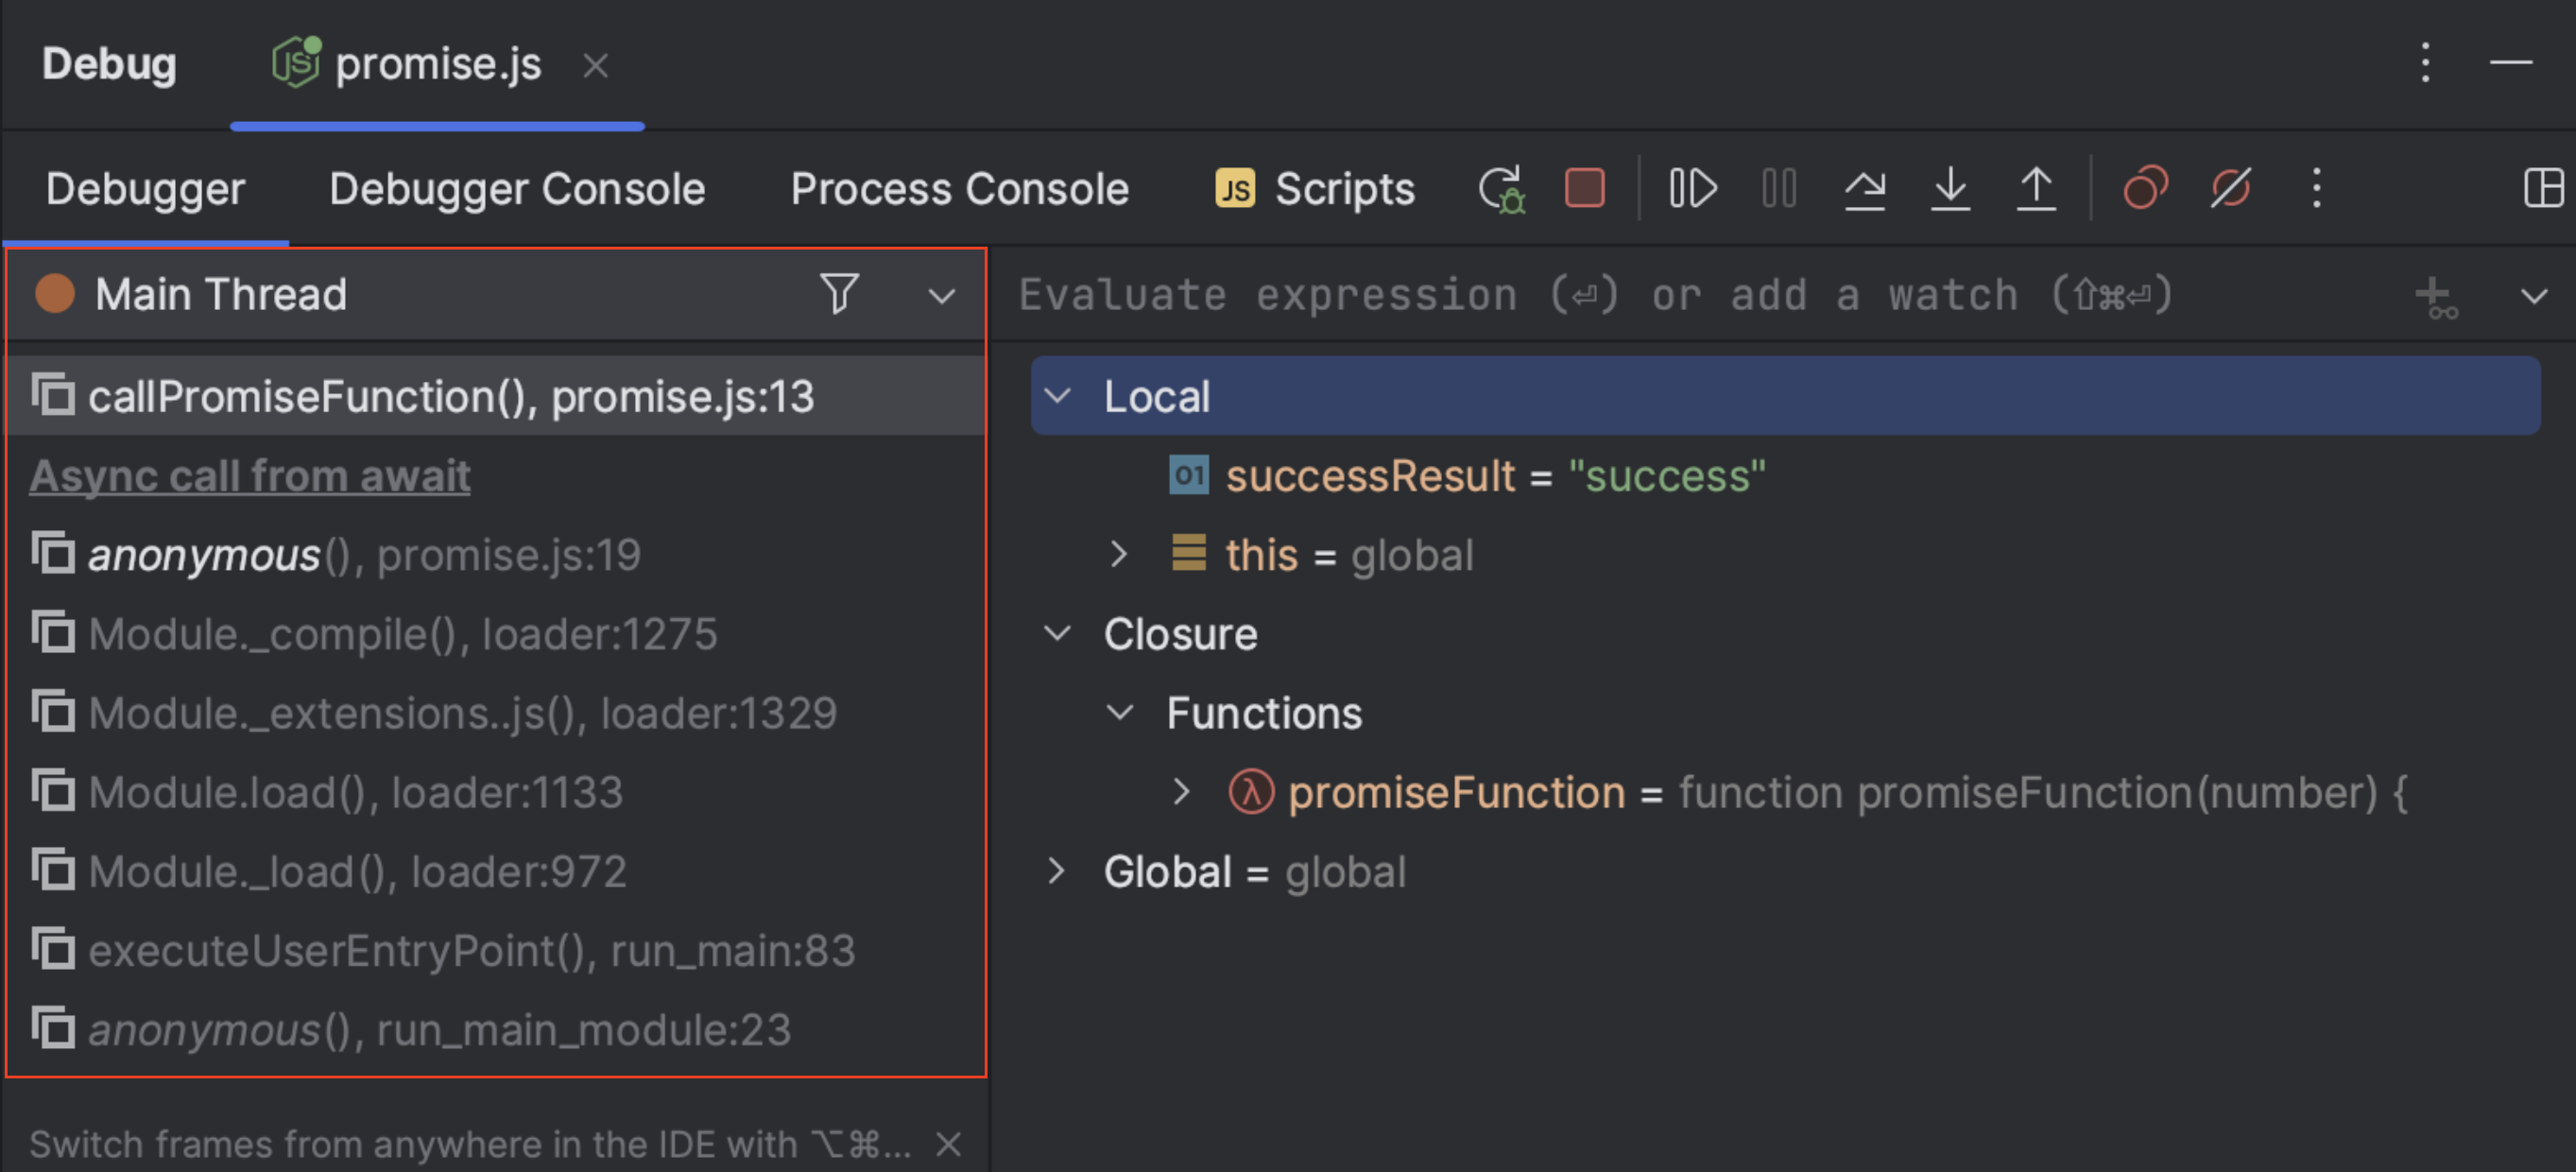Close the promise.js debug tab
Viewport: 2576px width, 1172px height.
pos(596,66)
